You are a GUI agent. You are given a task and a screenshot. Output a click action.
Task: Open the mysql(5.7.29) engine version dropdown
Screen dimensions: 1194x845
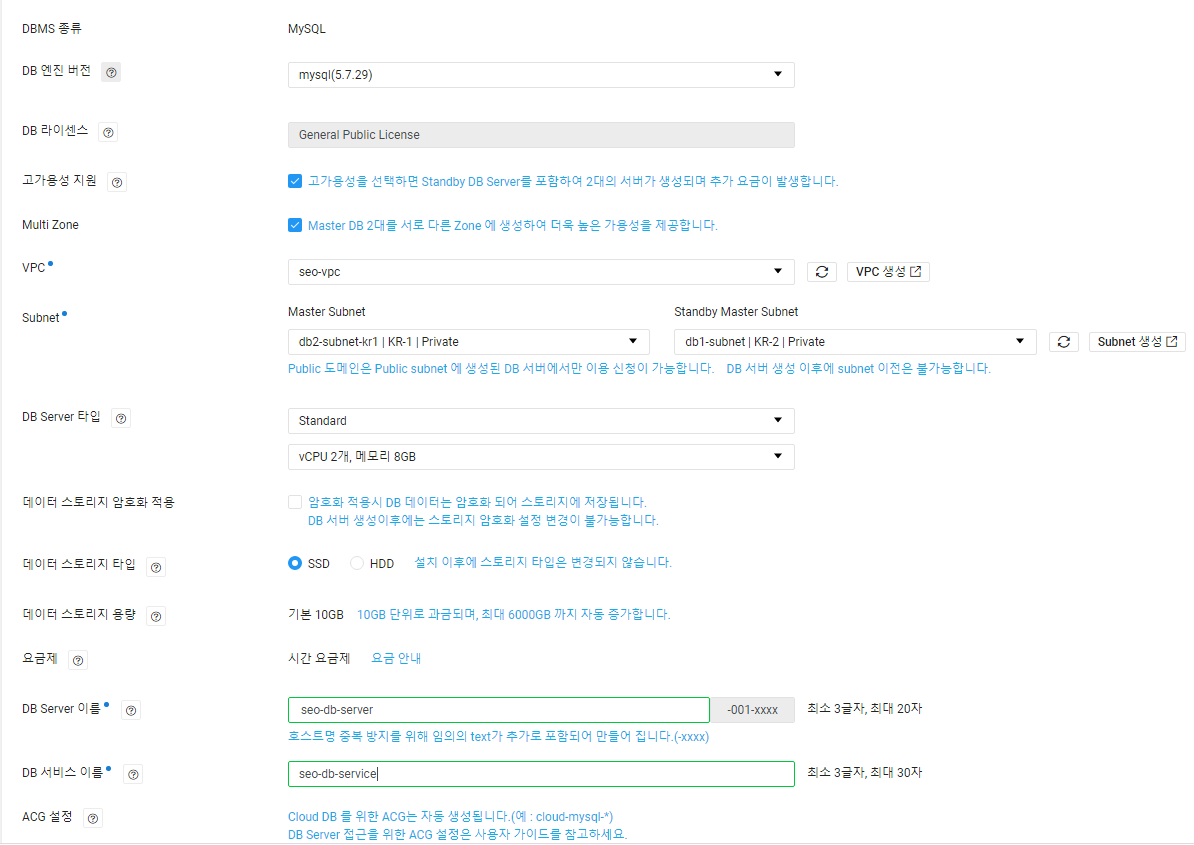point(541,75)
